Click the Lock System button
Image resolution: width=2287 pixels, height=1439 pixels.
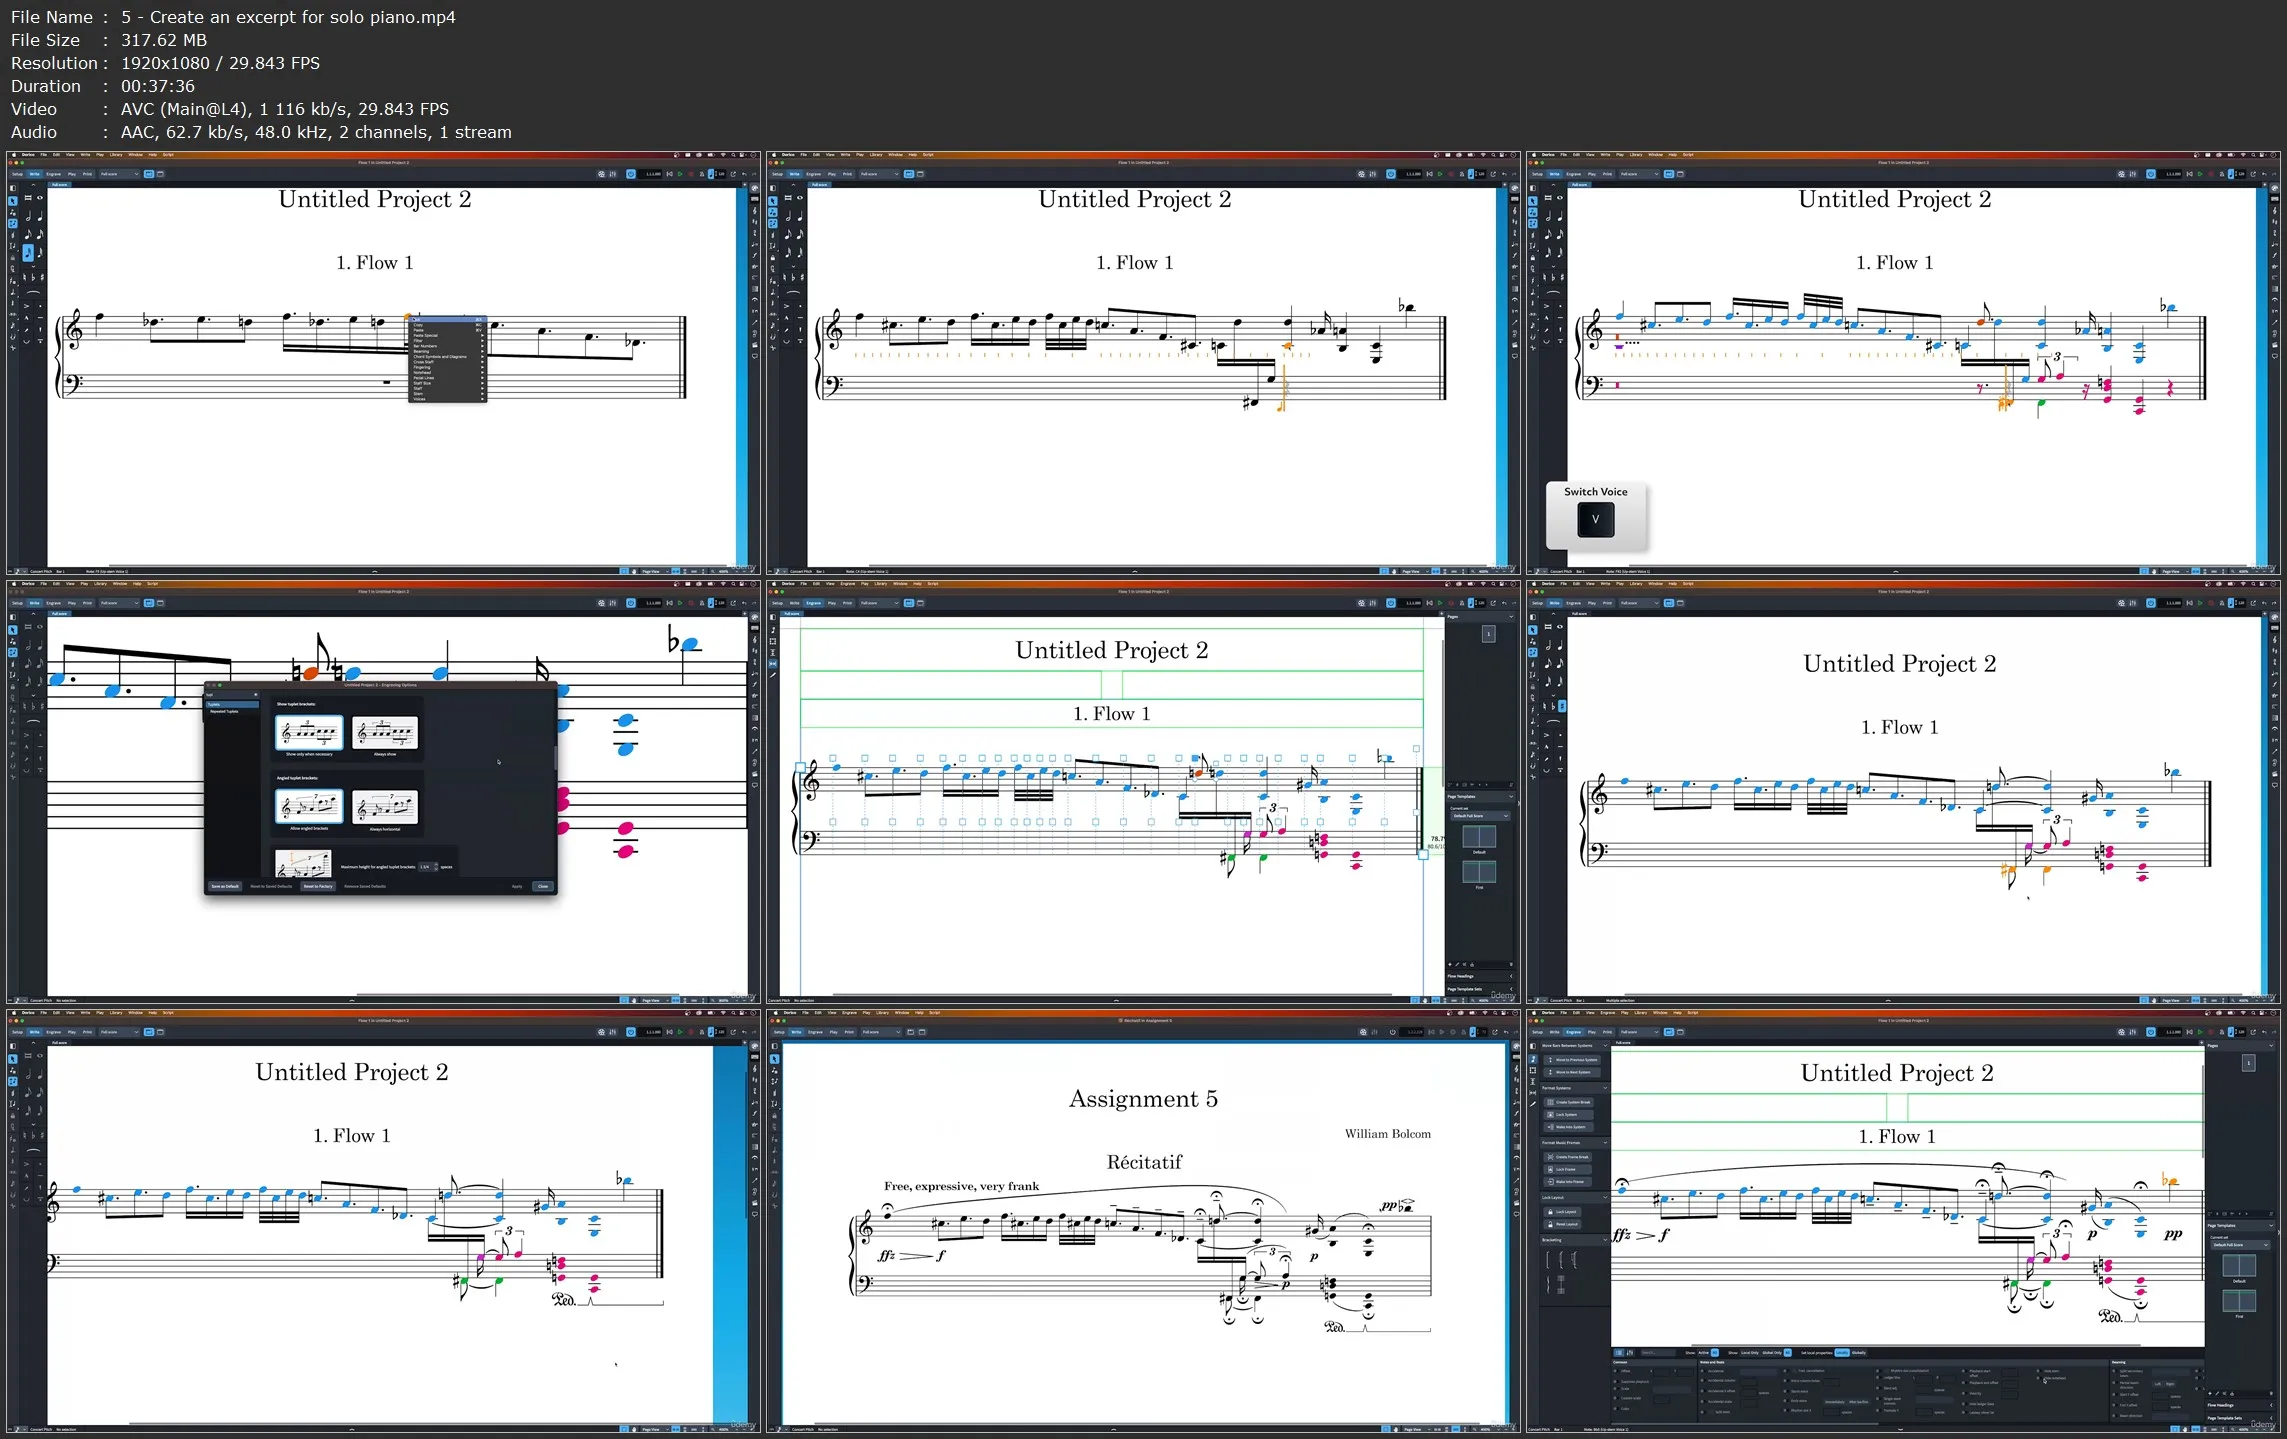click(x=1569, y=1115)
